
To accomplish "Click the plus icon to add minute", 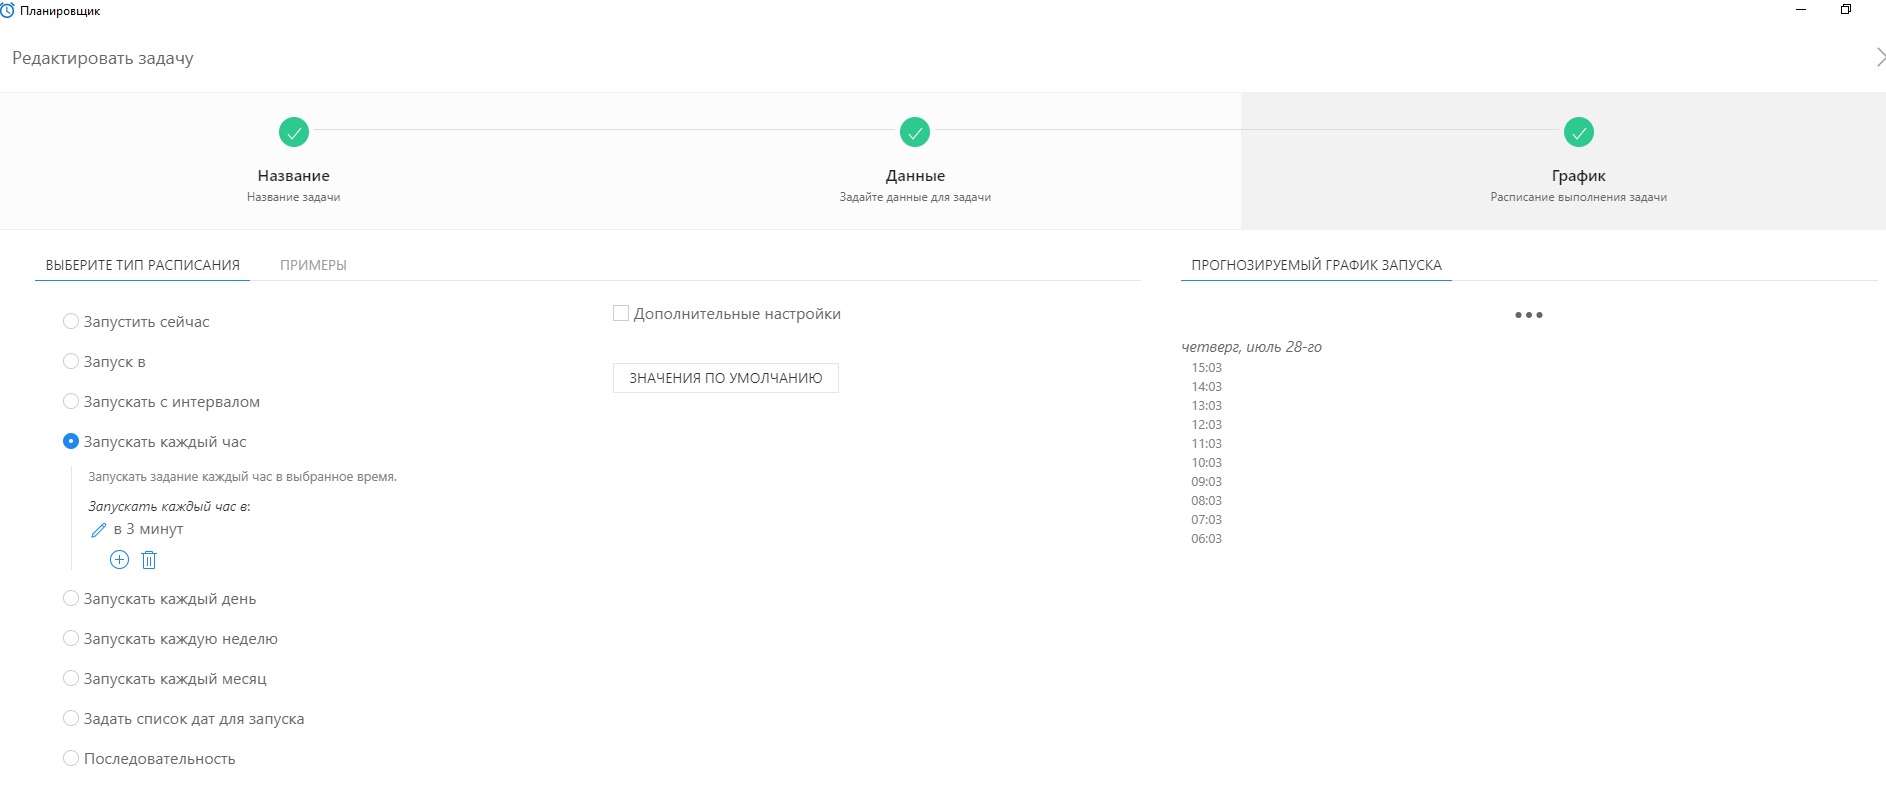I will point(119,560).
